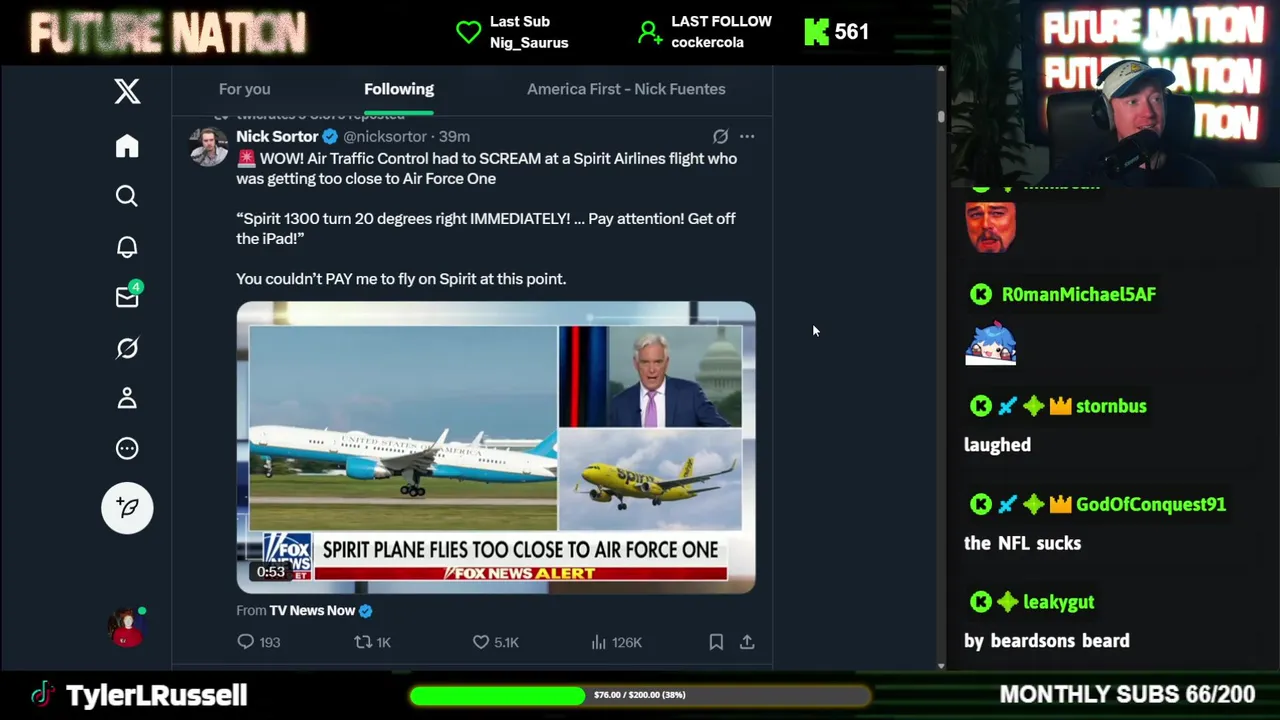Click Grok explain icon on Nick Sortor post
Screen dimensions: 1280x720
[720, 136]
